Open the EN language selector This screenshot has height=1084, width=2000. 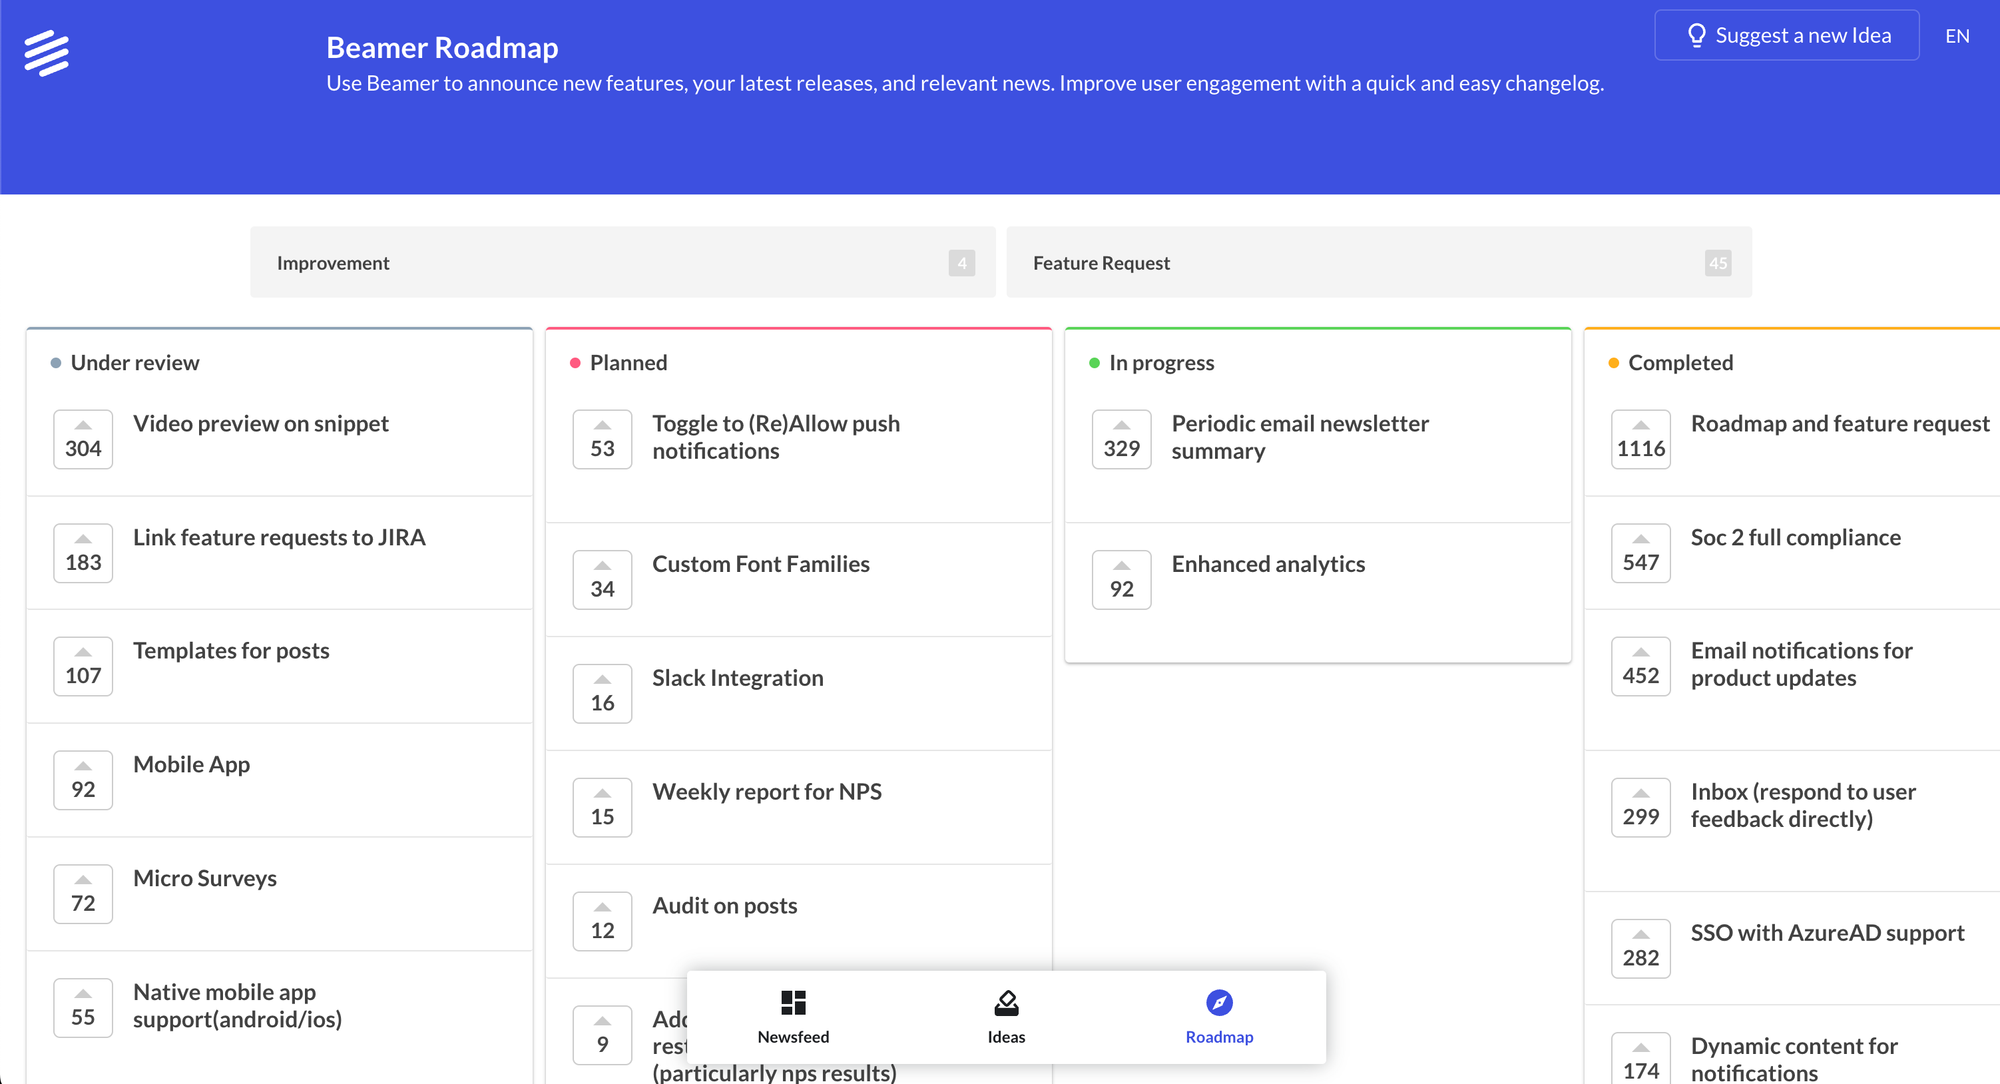[1957, 35]
